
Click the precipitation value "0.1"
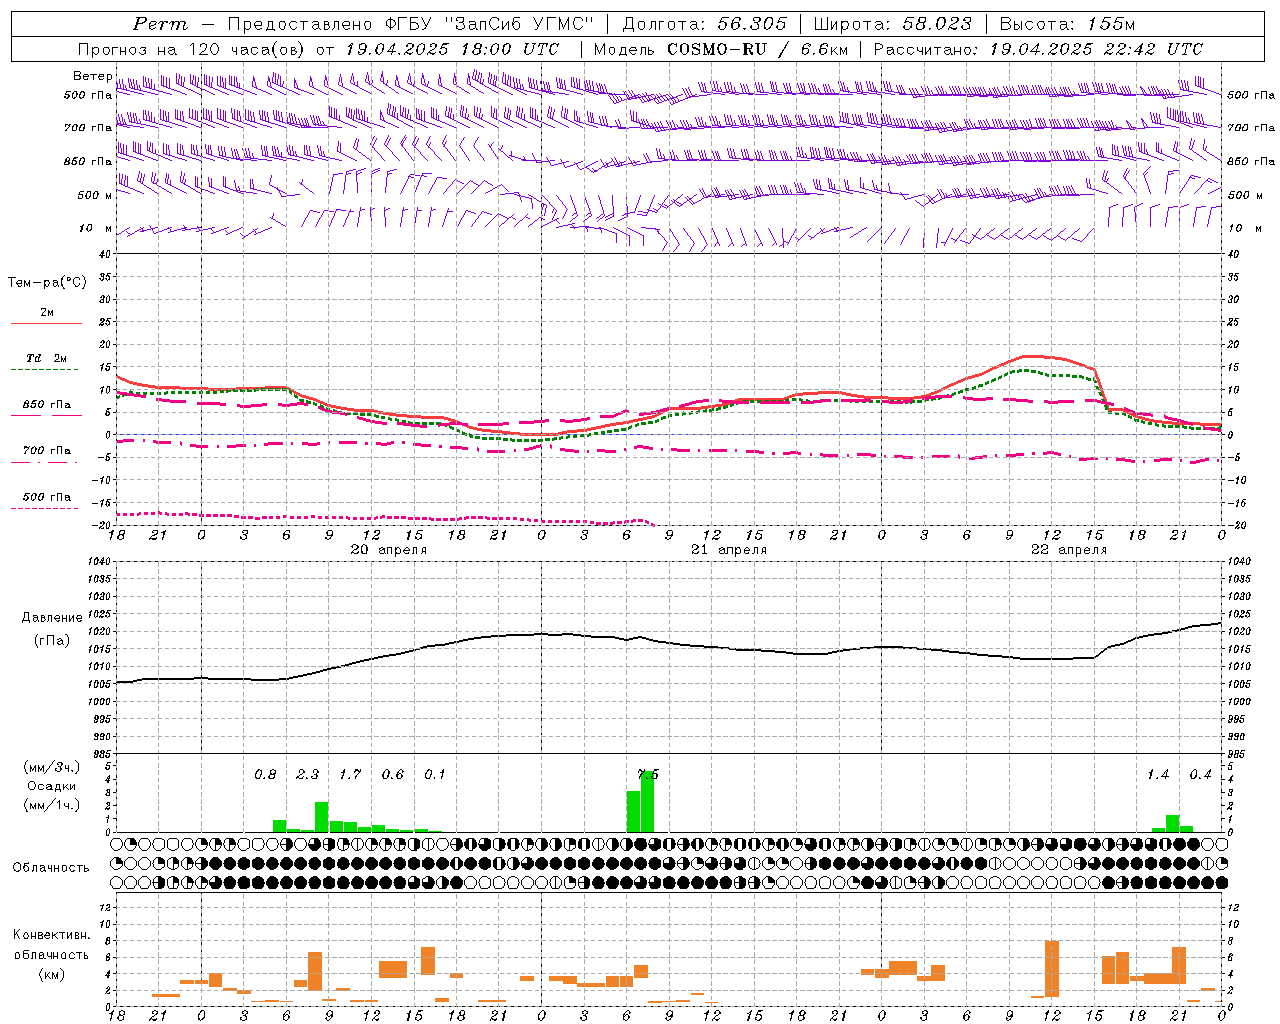click(435, 775)
